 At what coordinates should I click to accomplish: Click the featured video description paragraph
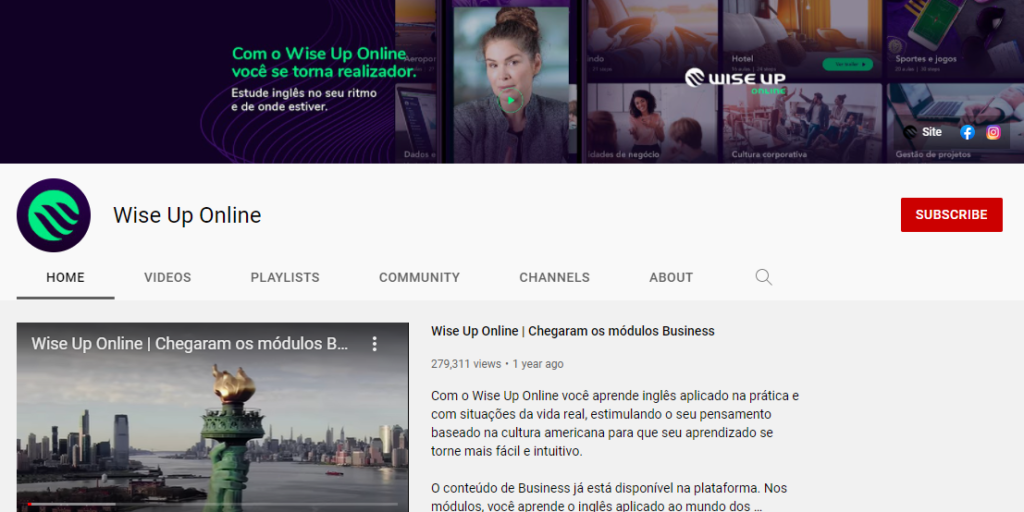pos(615,451)
